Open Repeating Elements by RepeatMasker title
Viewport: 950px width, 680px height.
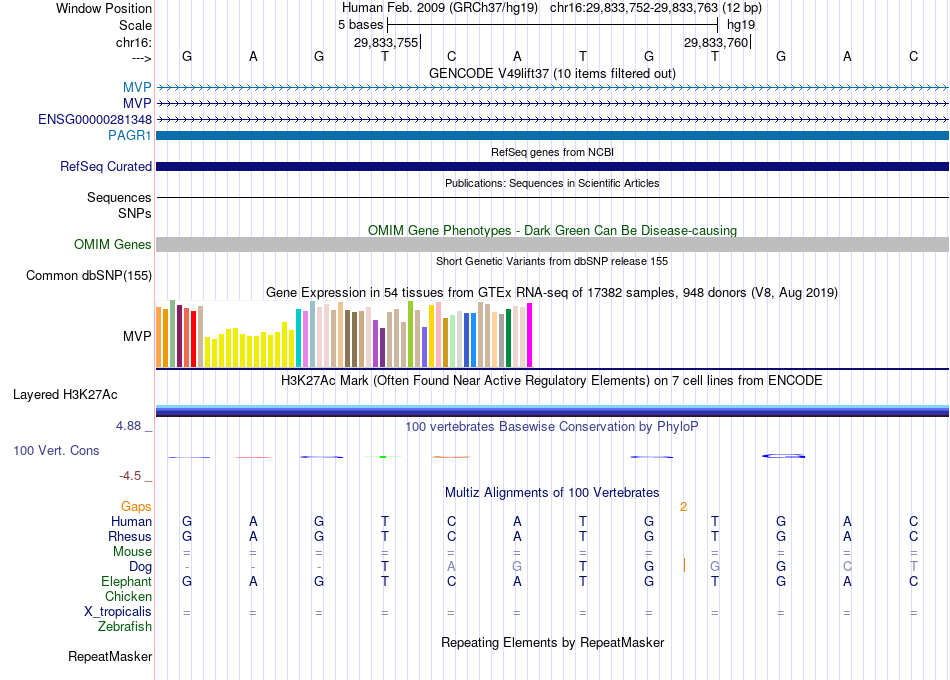(x=552, y=642)
